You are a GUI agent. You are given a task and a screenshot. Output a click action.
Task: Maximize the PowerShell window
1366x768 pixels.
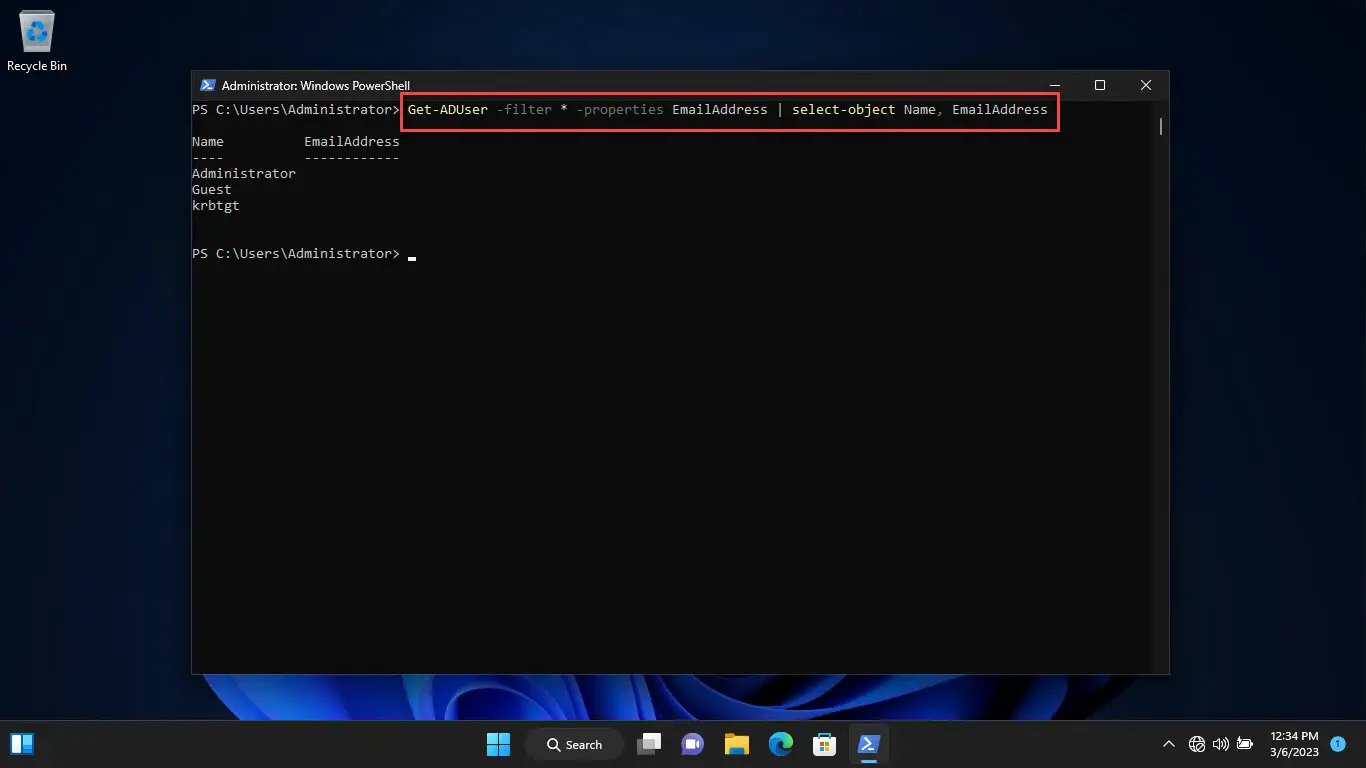(1100, 86)
